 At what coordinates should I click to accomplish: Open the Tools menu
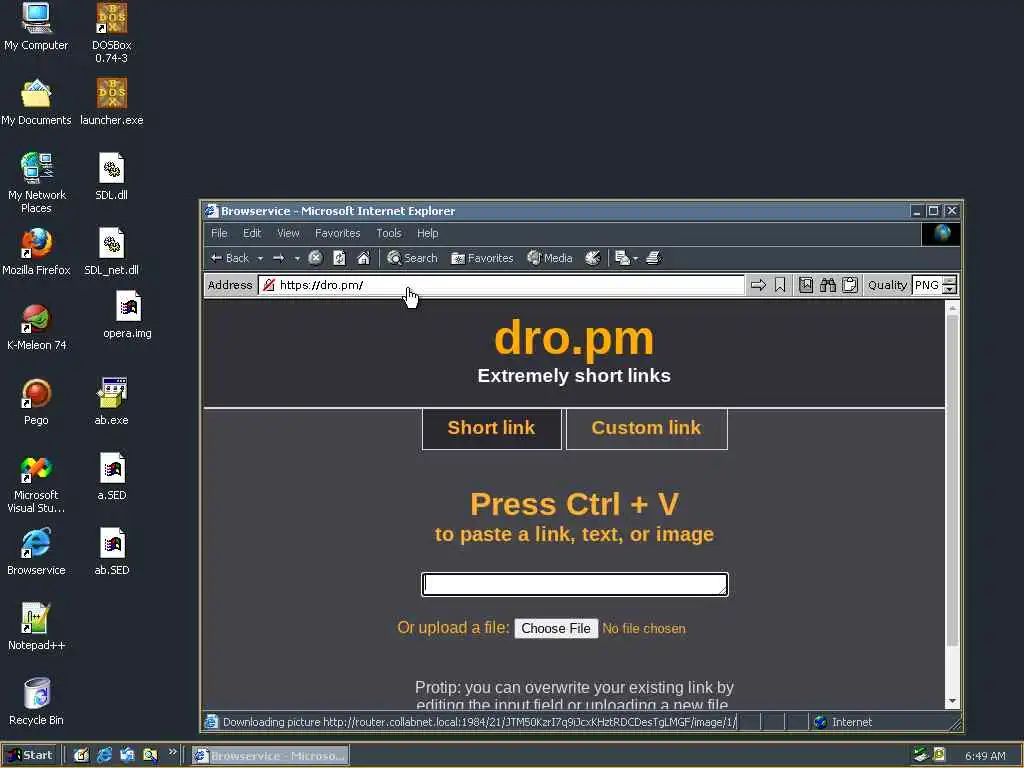pos(389,233)
